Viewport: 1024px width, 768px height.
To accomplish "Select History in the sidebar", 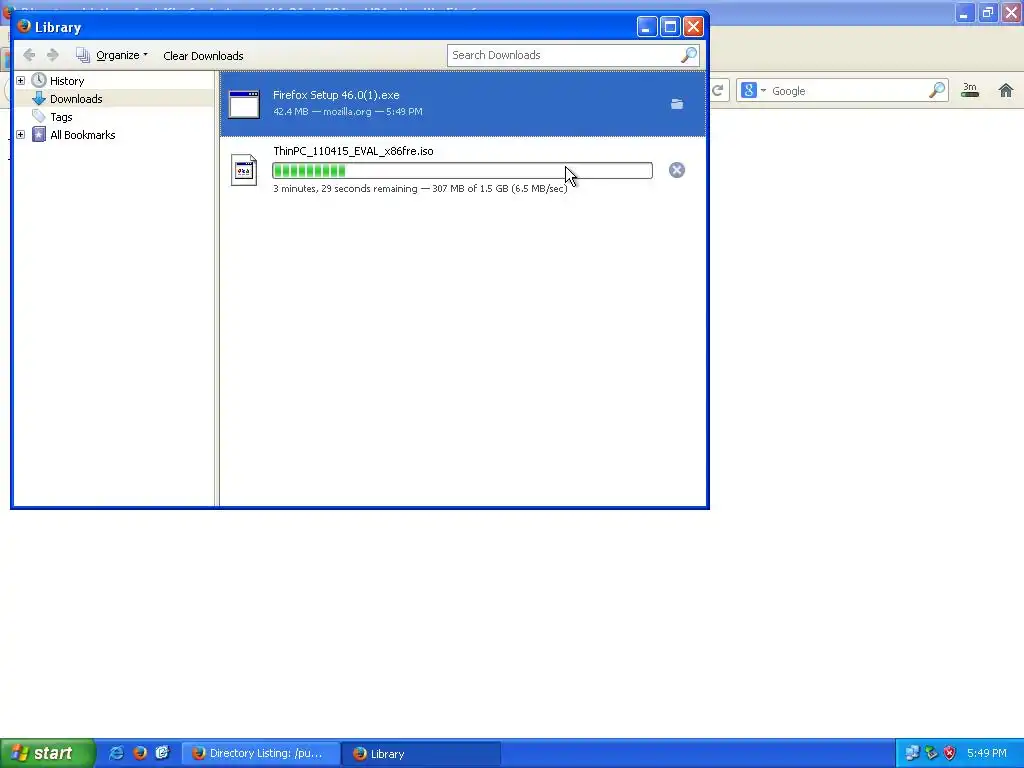I will point(67,81).
